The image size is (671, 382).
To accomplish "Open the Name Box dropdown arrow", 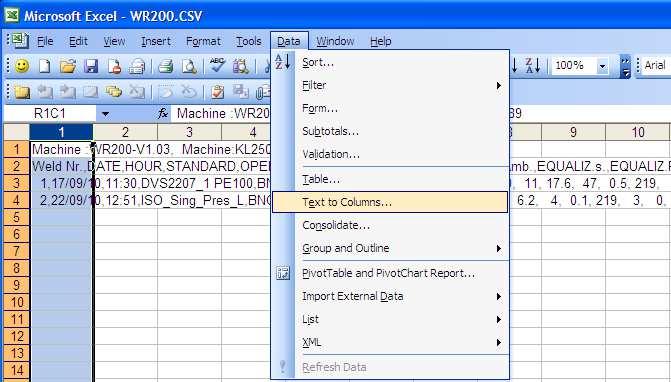I will (x=105, y=114).
